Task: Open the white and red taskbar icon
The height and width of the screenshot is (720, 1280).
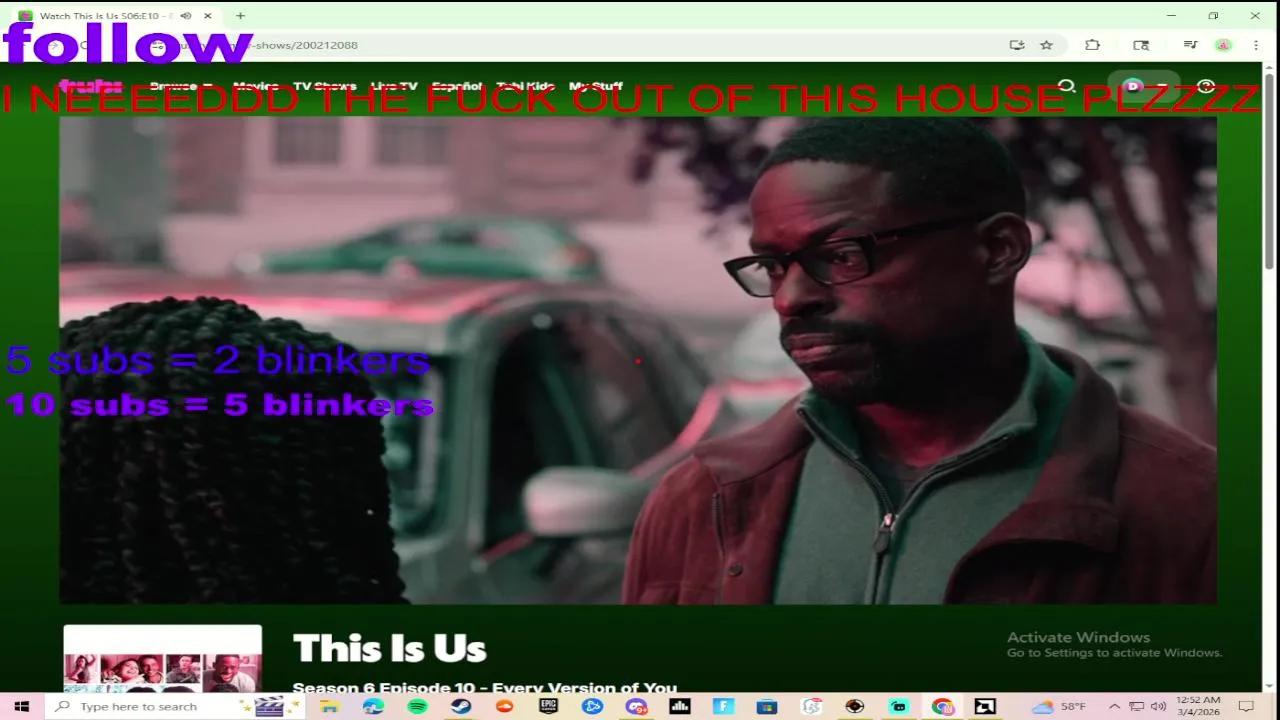Action: tap(811, 706)
